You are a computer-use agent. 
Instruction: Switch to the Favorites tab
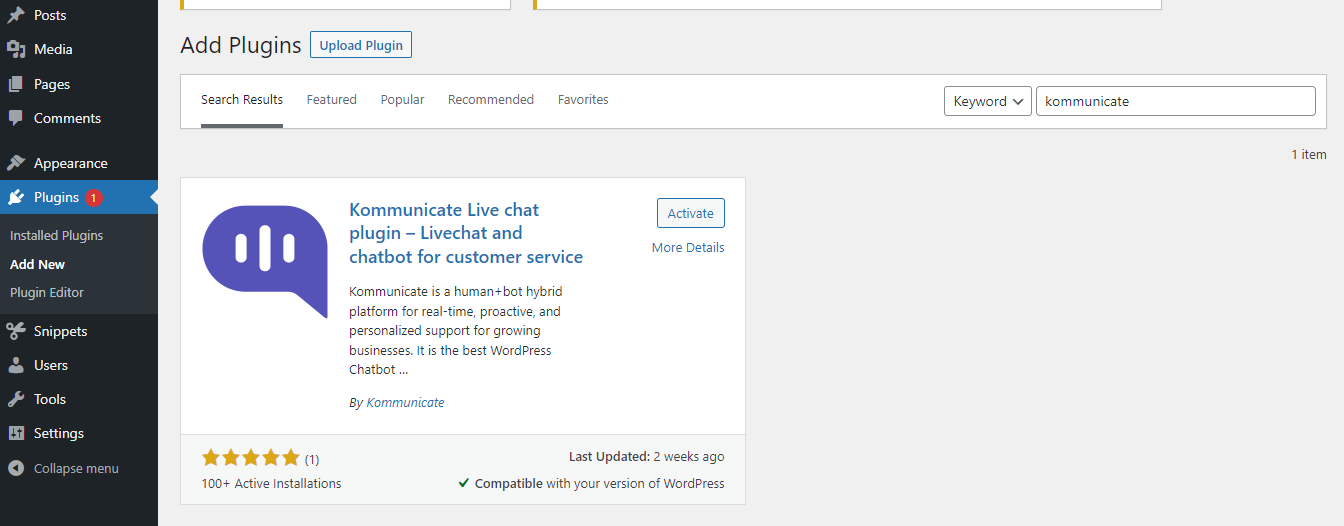click(x=583, y=100)
